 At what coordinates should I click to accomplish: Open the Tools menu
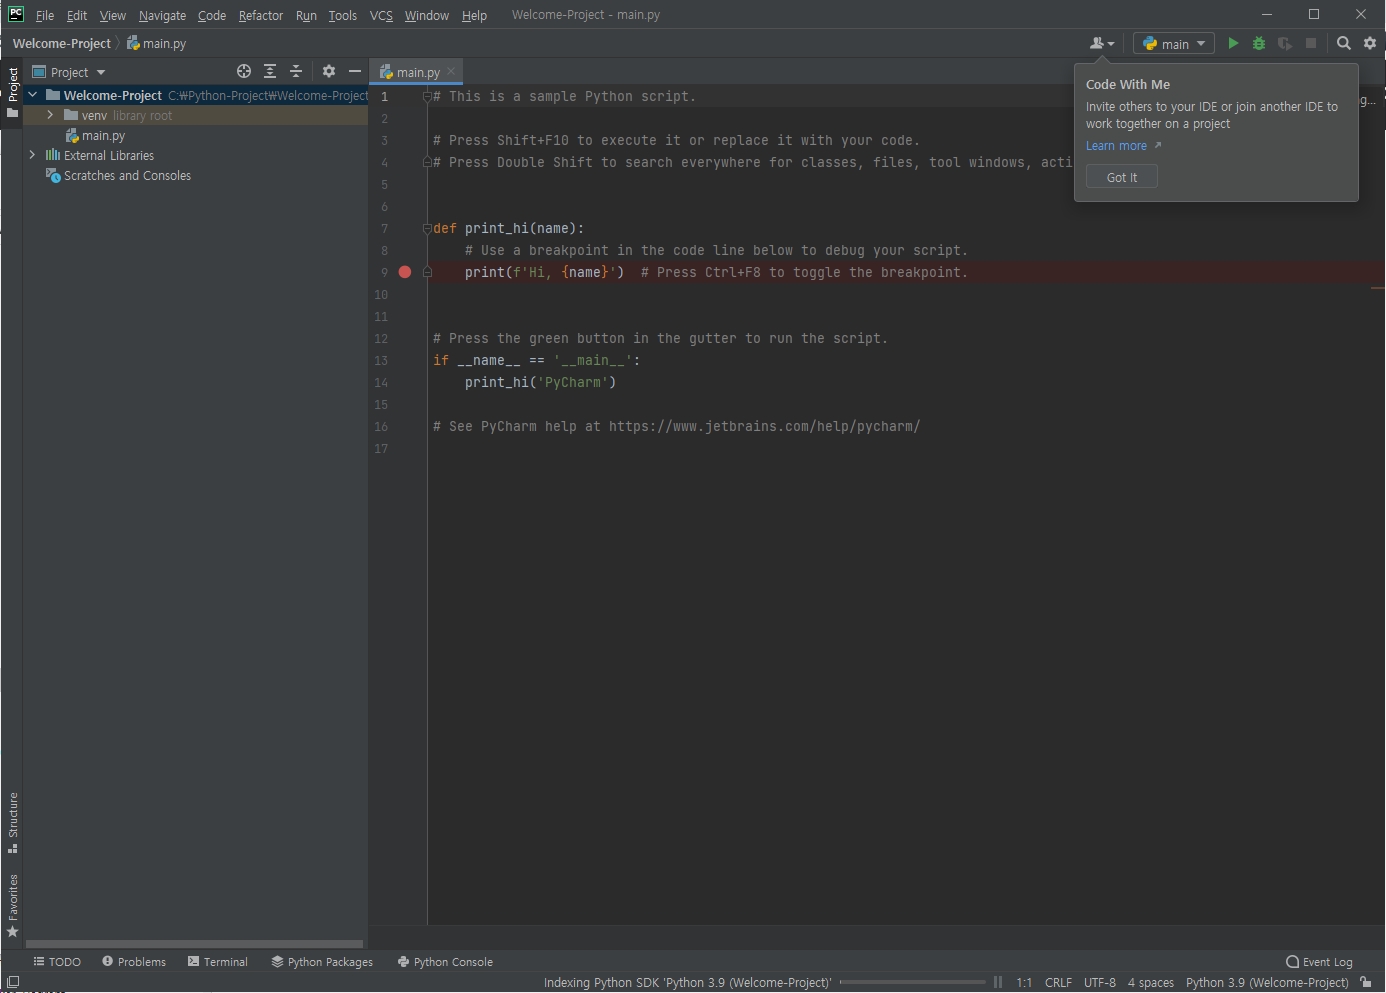point(343,15)
